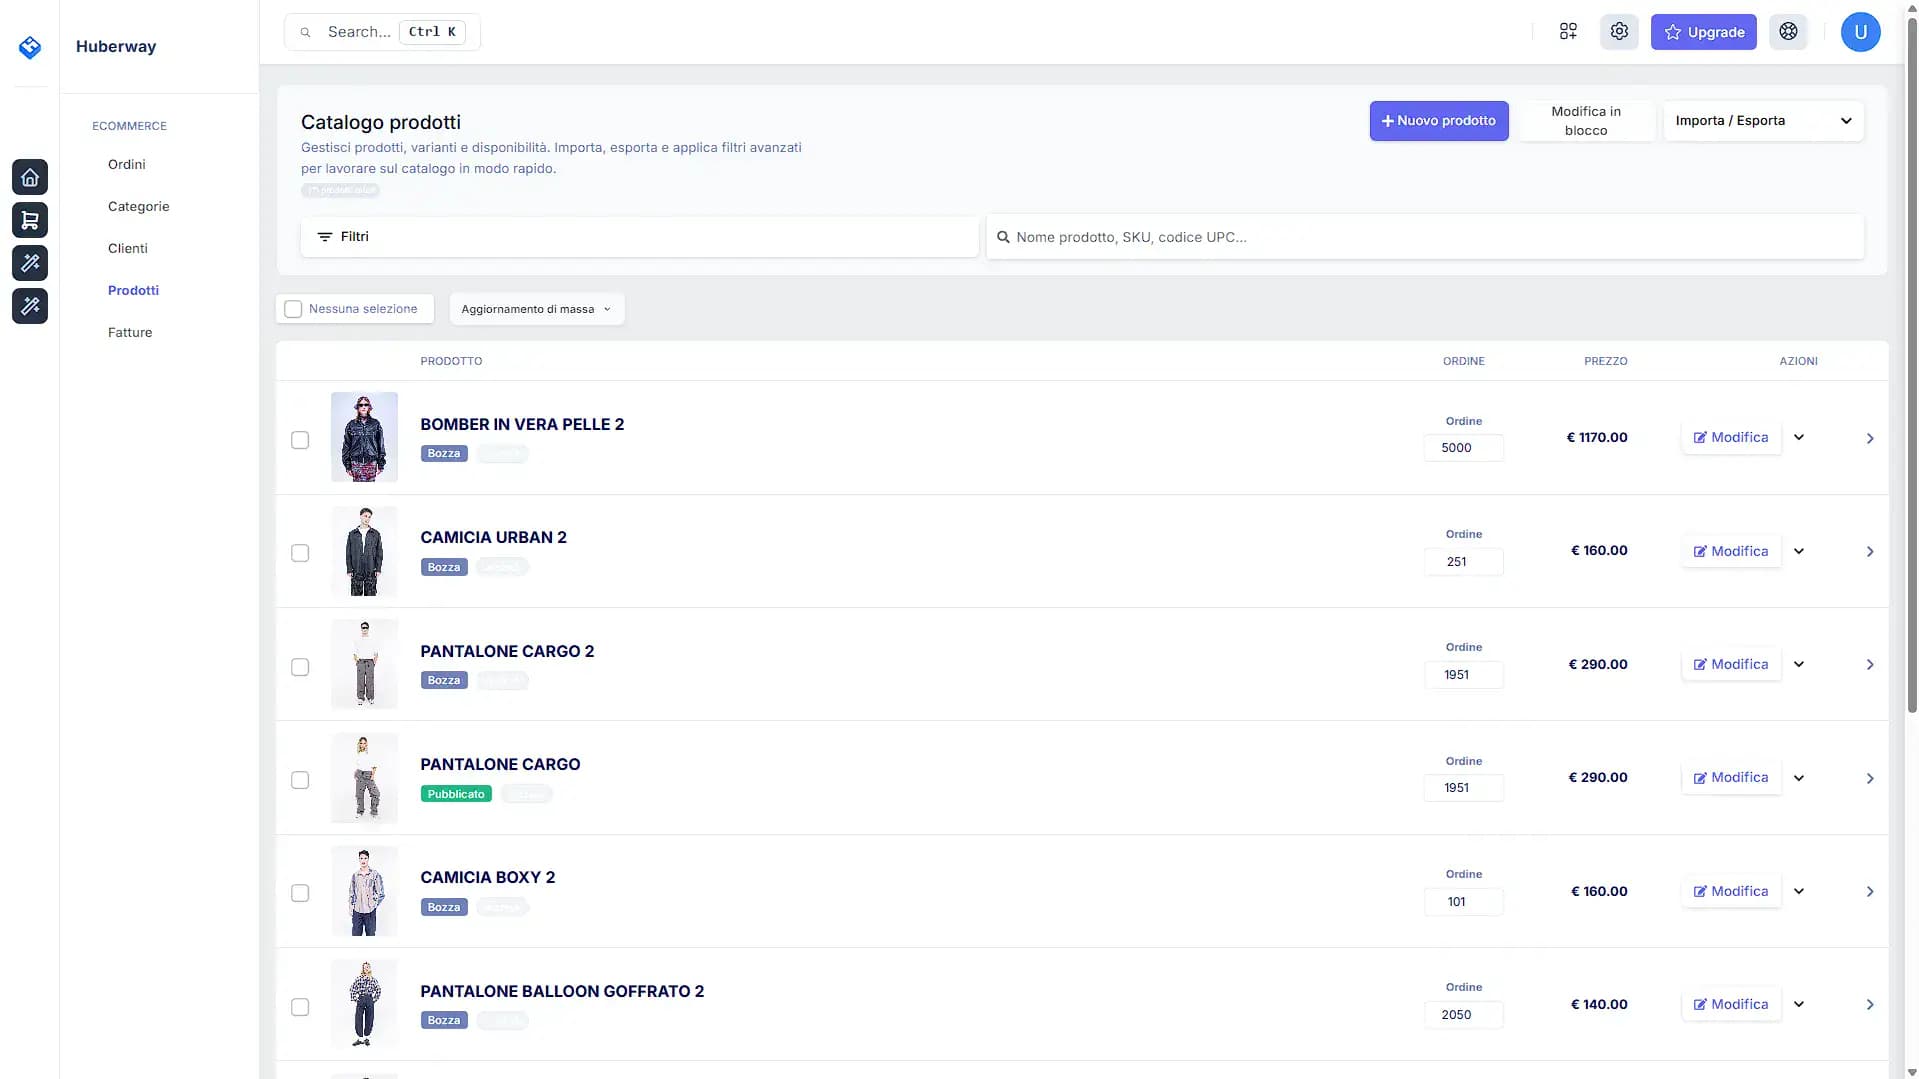Viewport: 1919px width, 1079px height.
Task: Click the Nuovo prodotto button
Action: pyautogui.click(x=1438, y=121)
